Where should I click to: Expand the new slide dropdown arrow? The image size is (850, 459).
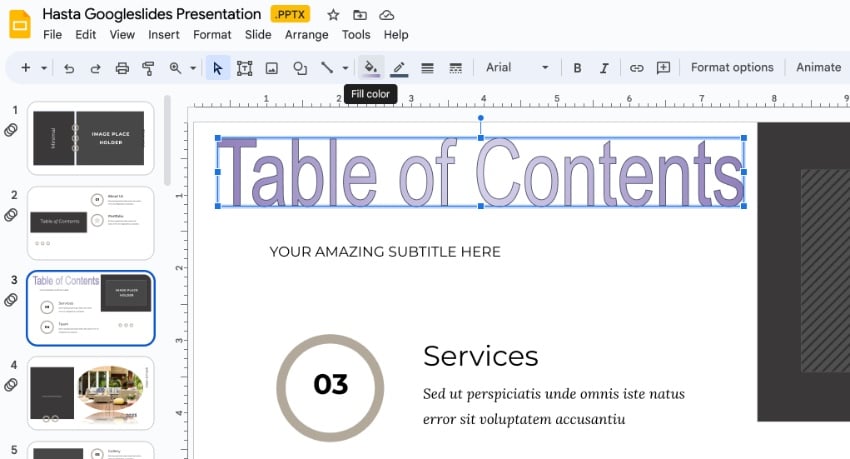tap(44, 68)
